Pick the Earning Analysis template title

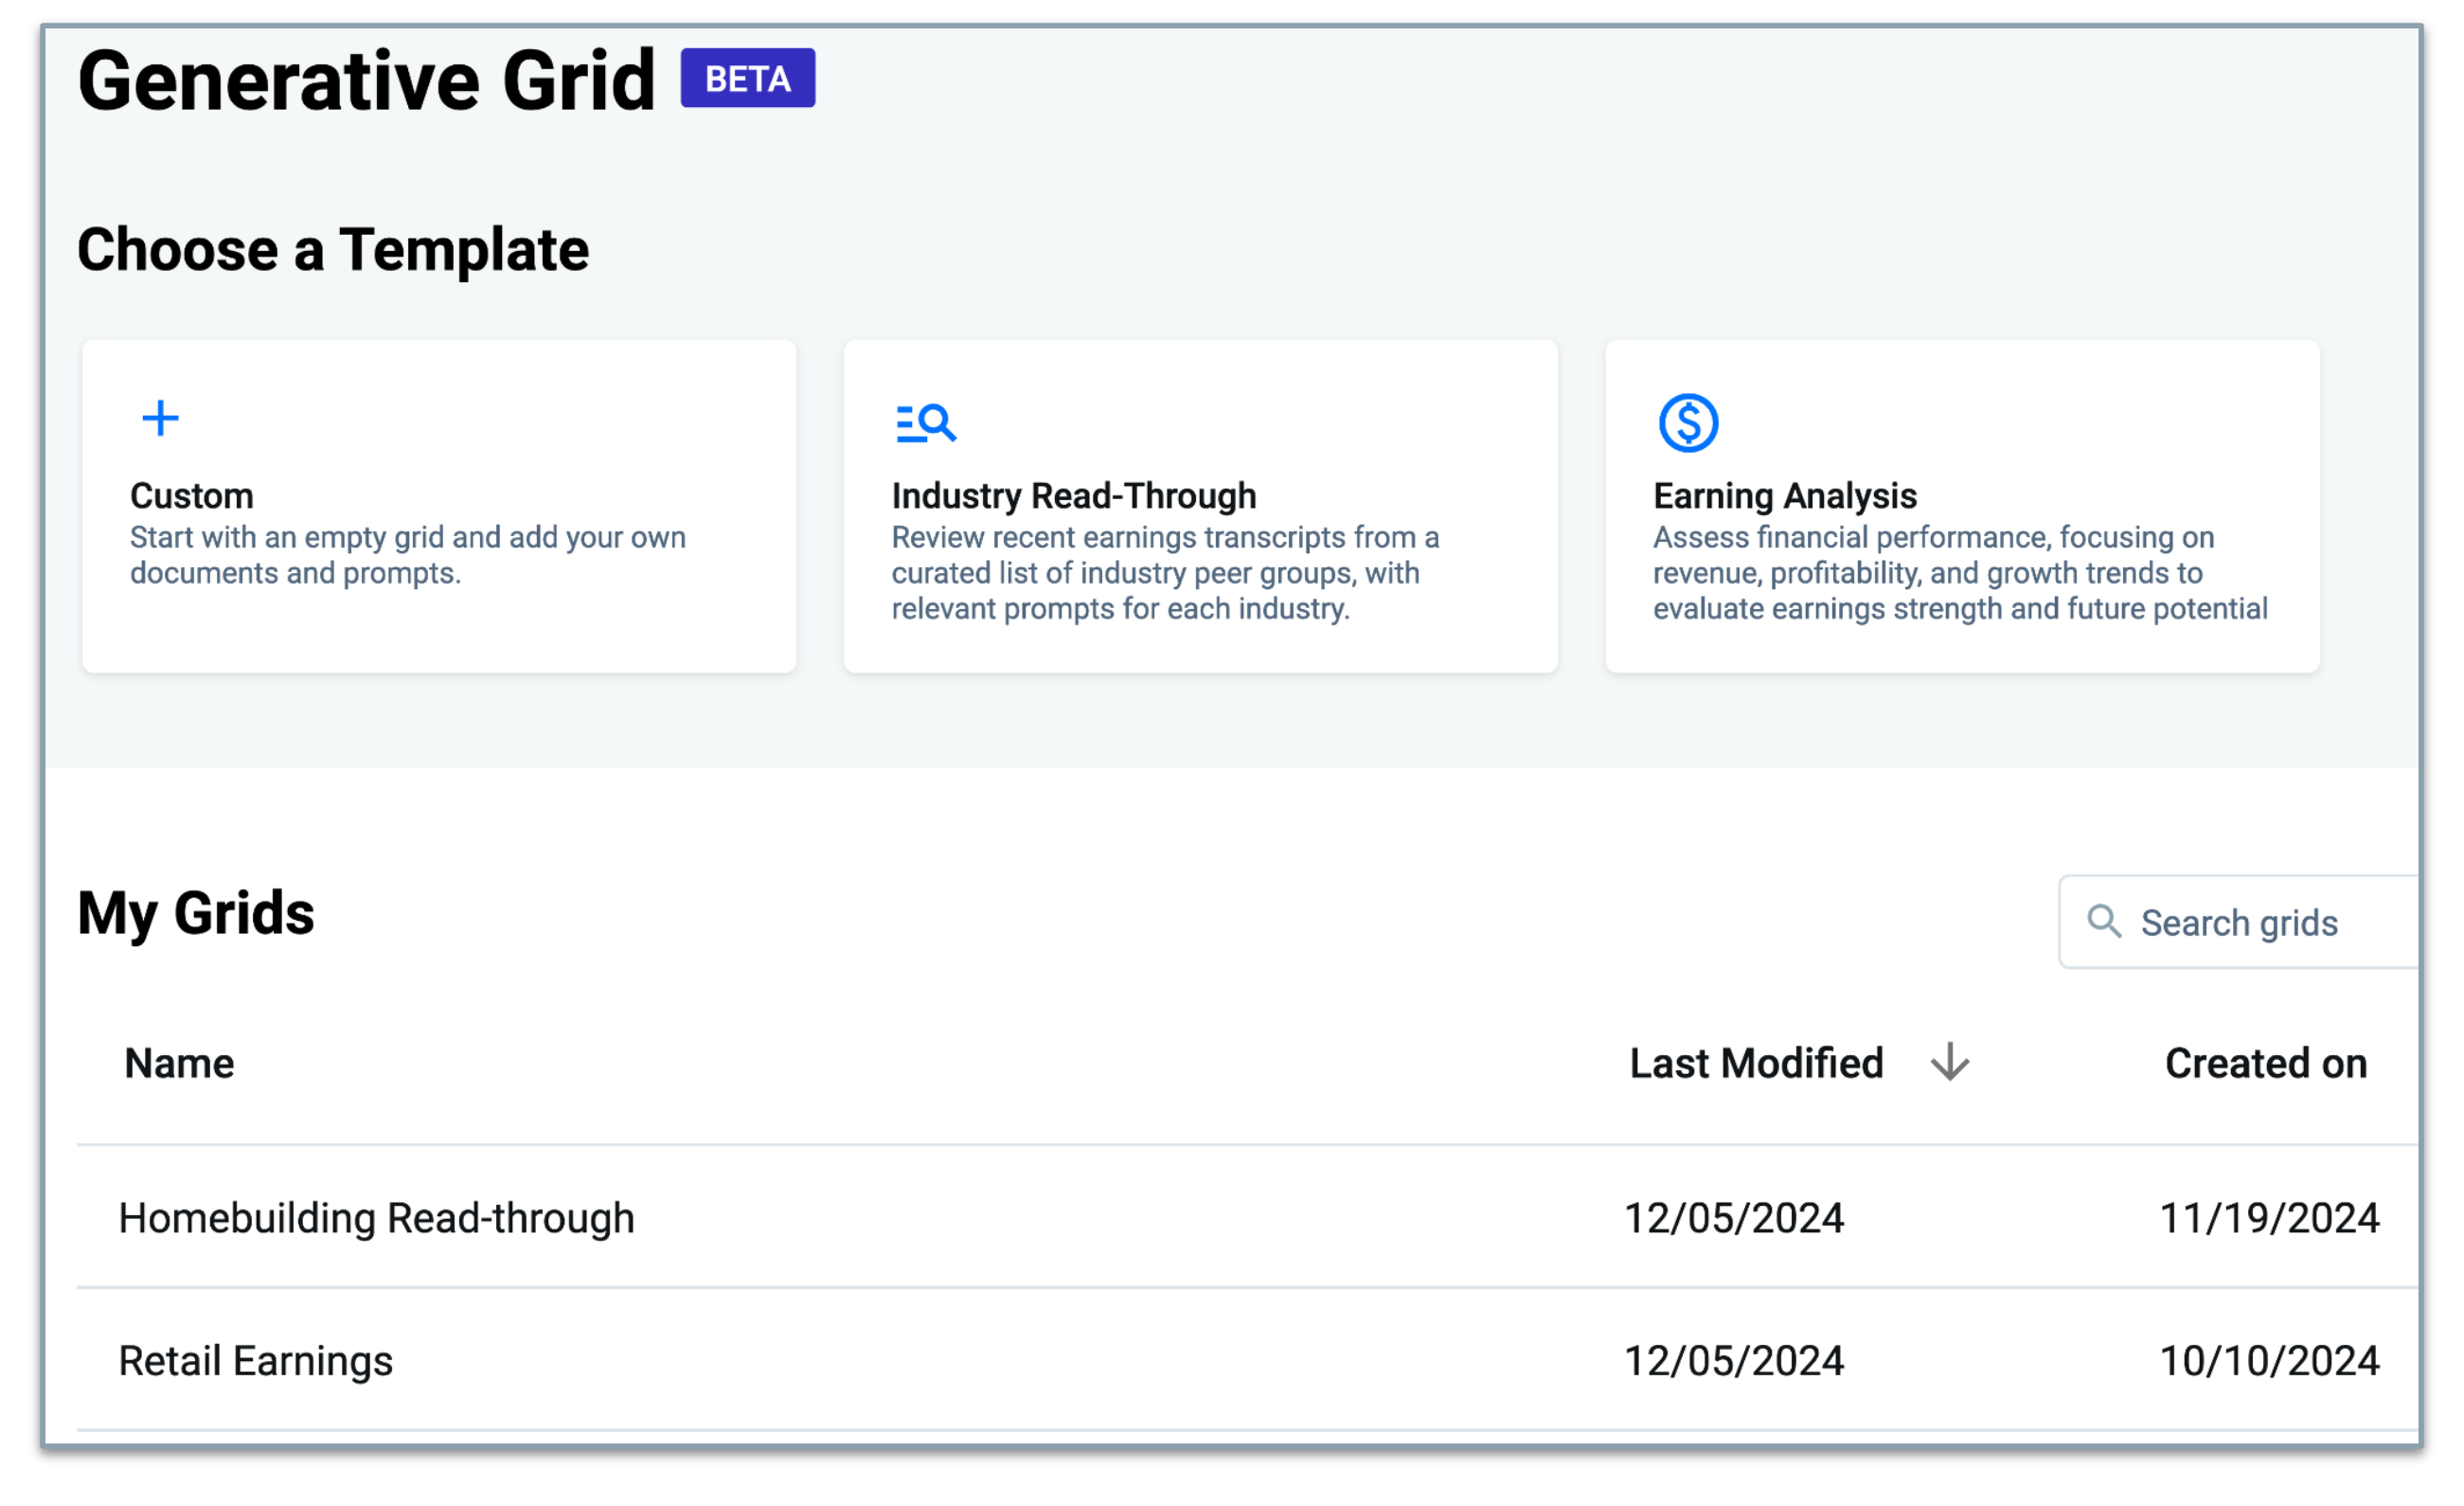coord(1784,496)
